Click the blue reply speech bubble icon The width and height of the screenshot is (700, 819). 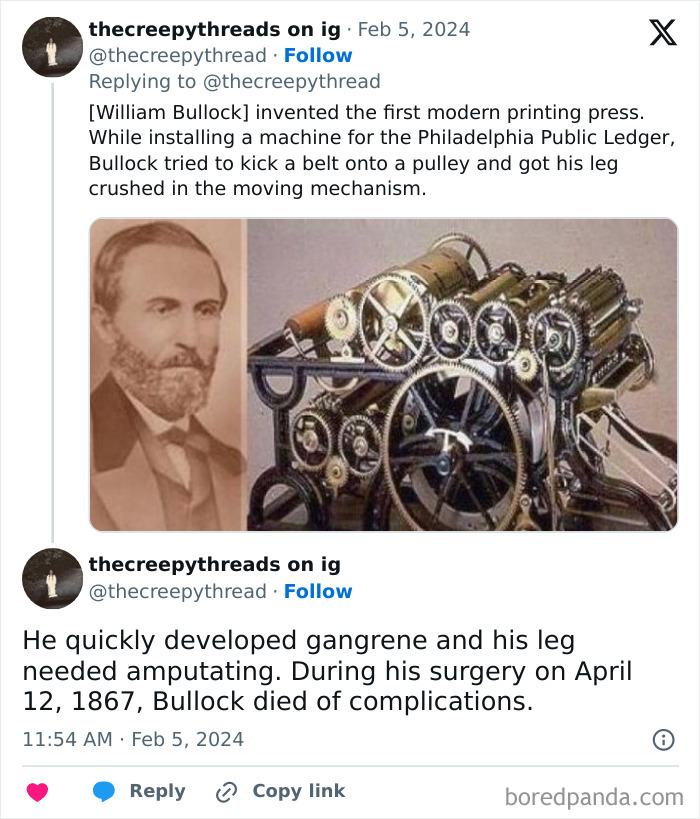pyautogui.click(x=103, y=791)
